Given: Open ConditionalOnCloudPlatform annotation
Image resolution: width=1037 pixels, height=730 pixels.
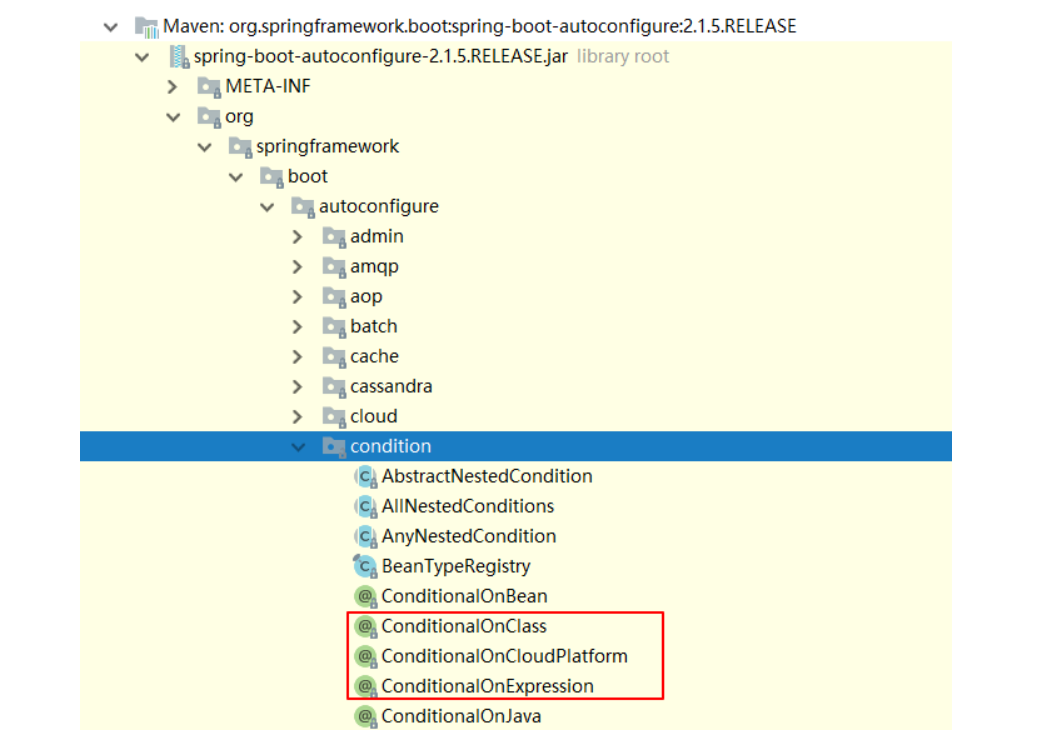Looking at the screenshot, I should click(x=504, y=657).
